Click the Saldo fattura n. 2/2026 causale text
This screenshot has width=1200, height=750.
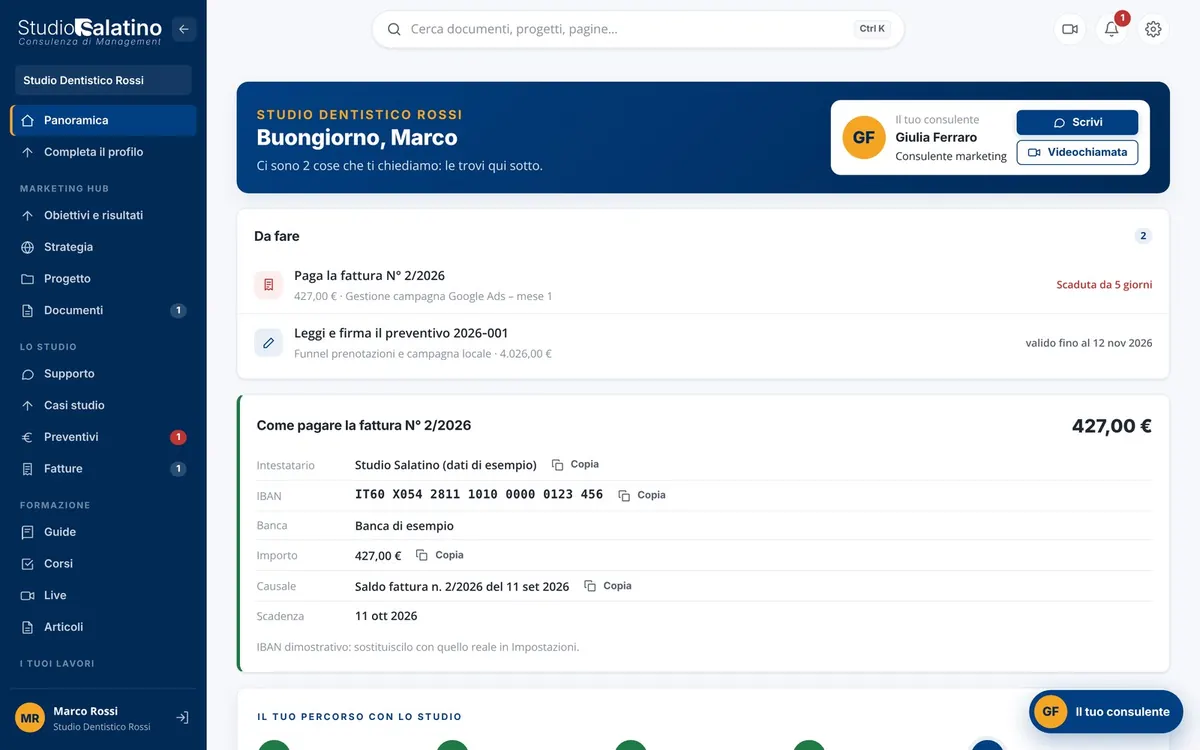pos(462,587)
